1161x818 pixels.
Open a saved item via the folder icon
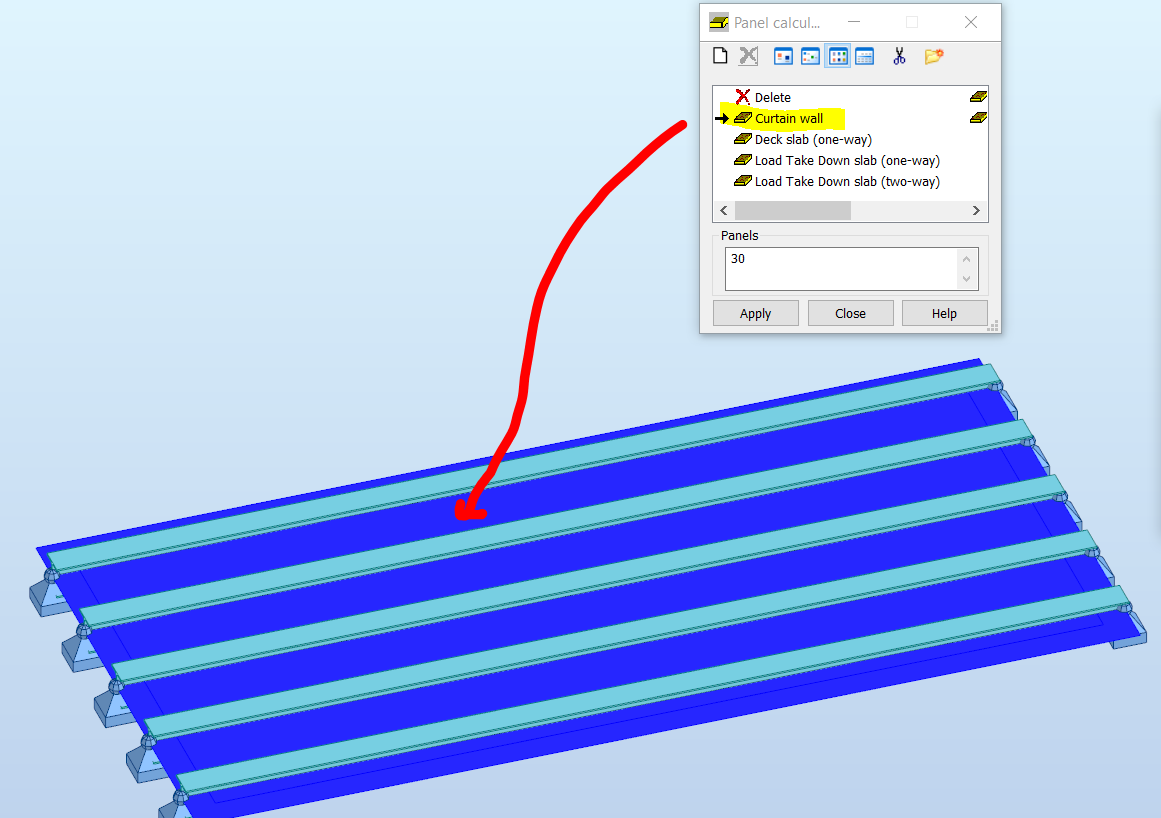click(x=932, y=55)
